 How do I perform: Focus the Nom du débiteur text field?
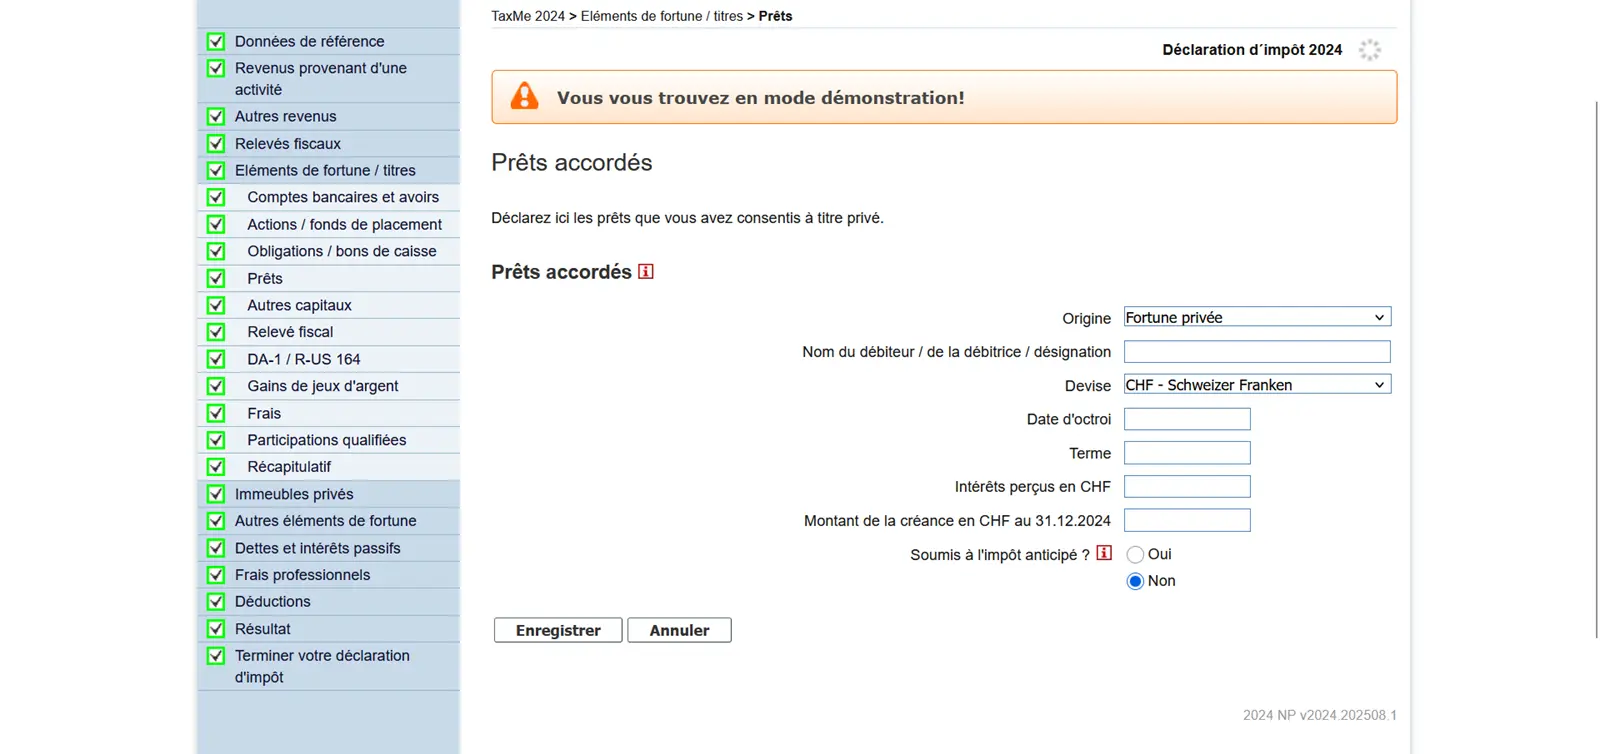coord(1257,352)
